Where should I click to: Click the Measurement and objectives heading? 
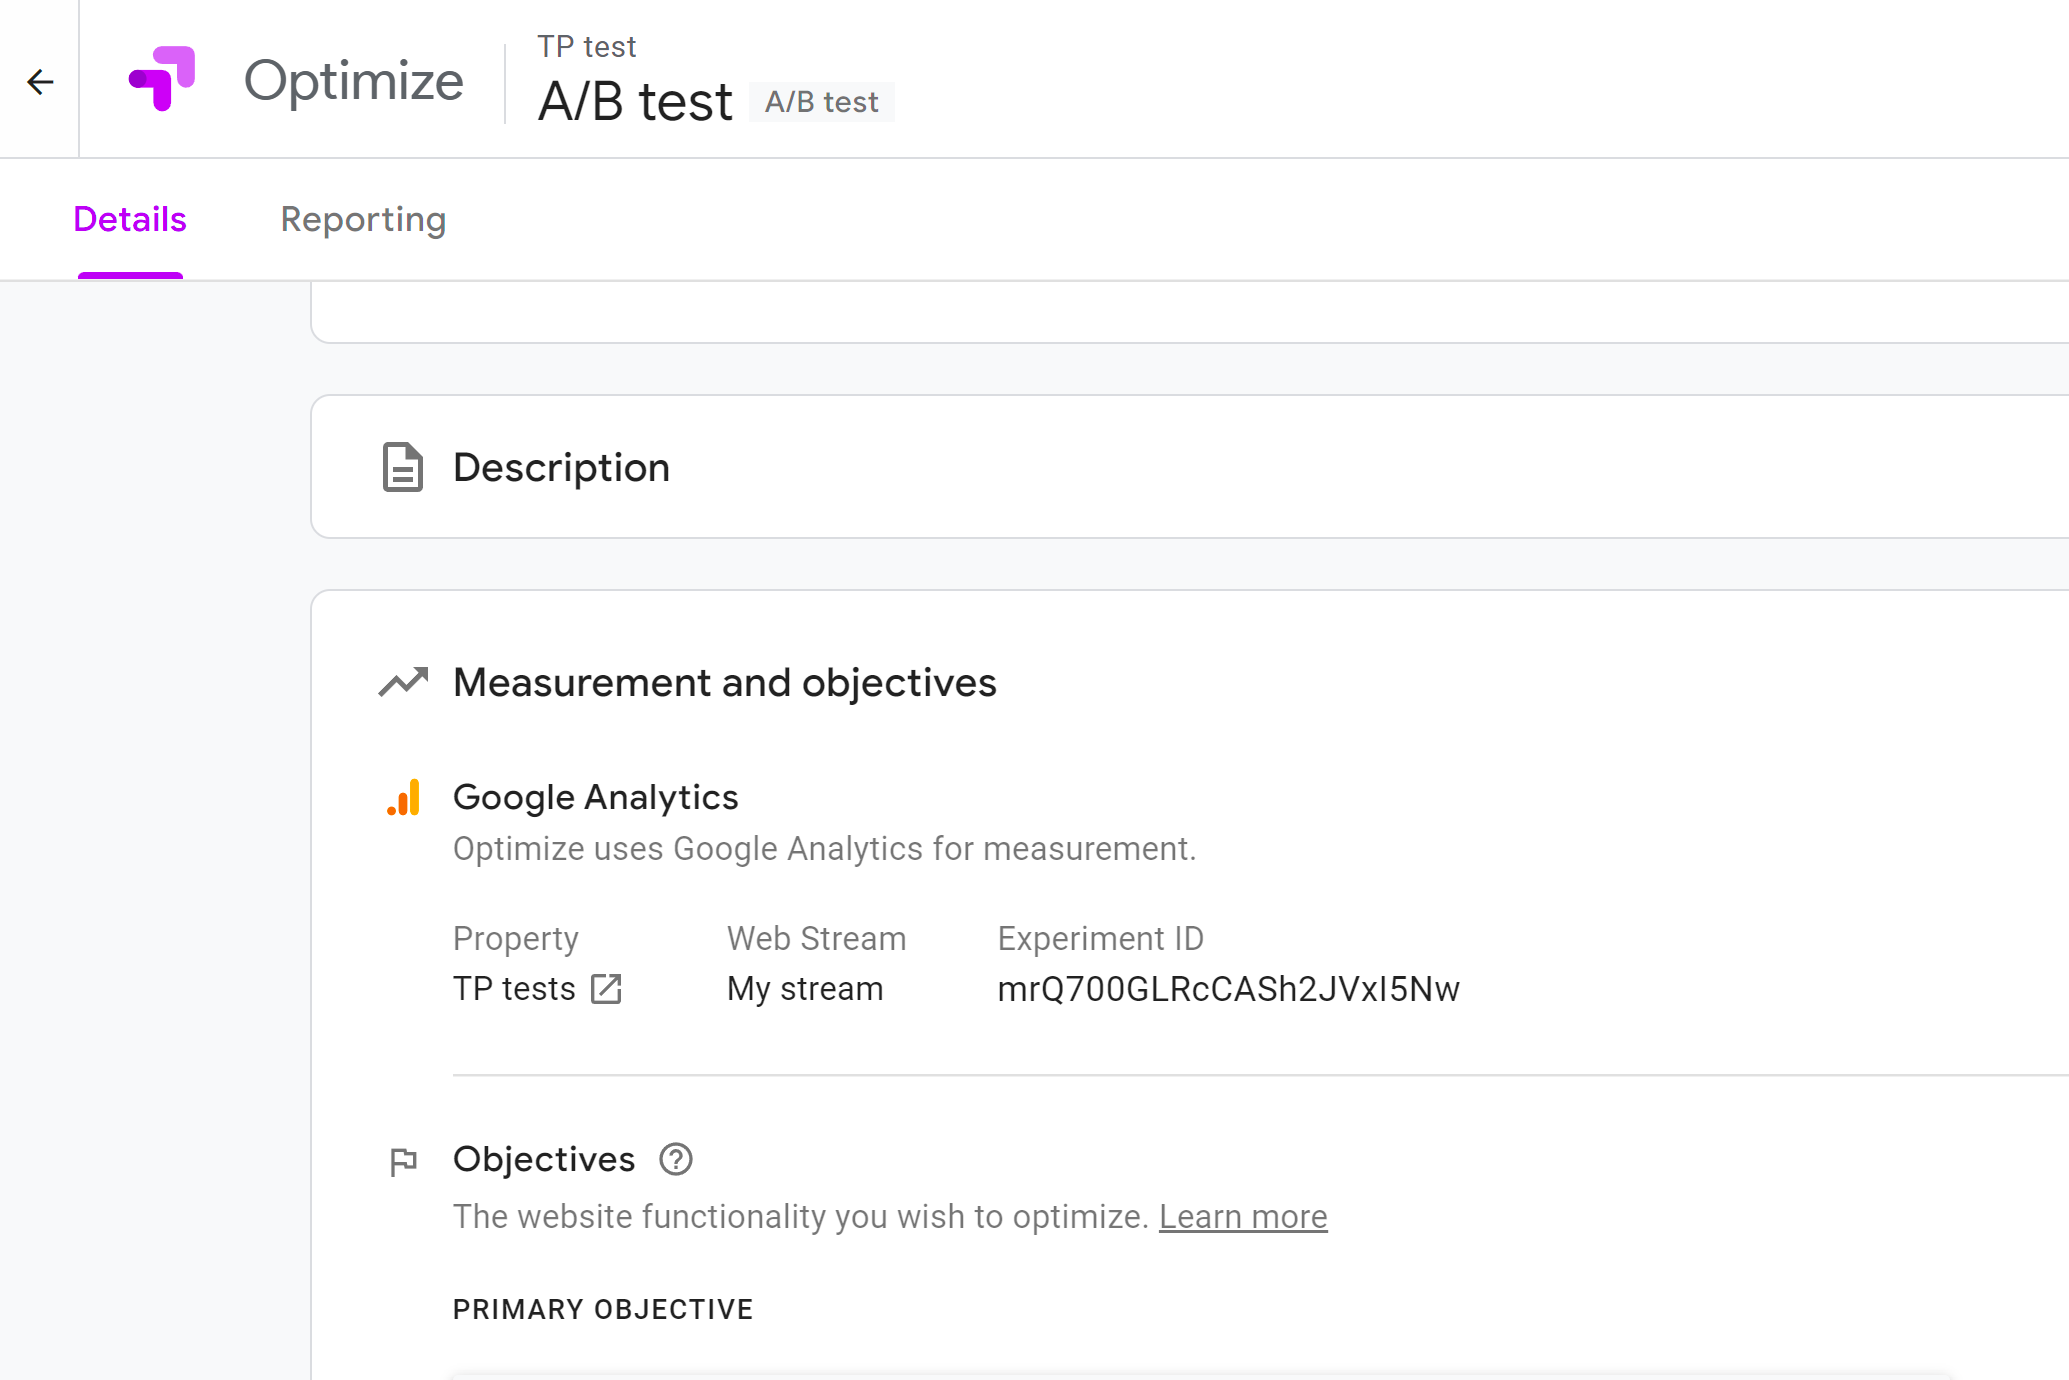[x=725, y=682]
